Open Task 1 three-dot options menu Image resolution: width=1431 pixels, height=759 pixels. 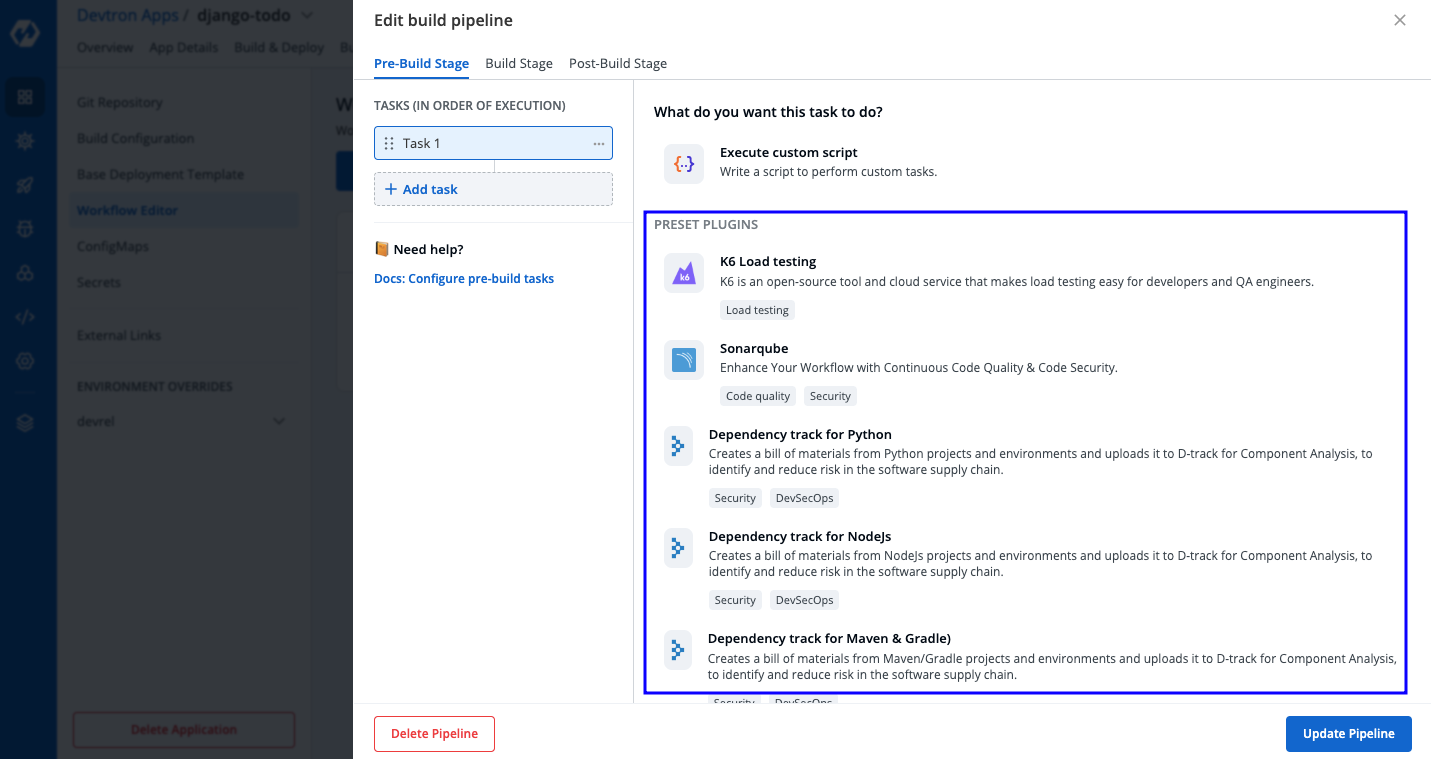(x=598, y=144)
